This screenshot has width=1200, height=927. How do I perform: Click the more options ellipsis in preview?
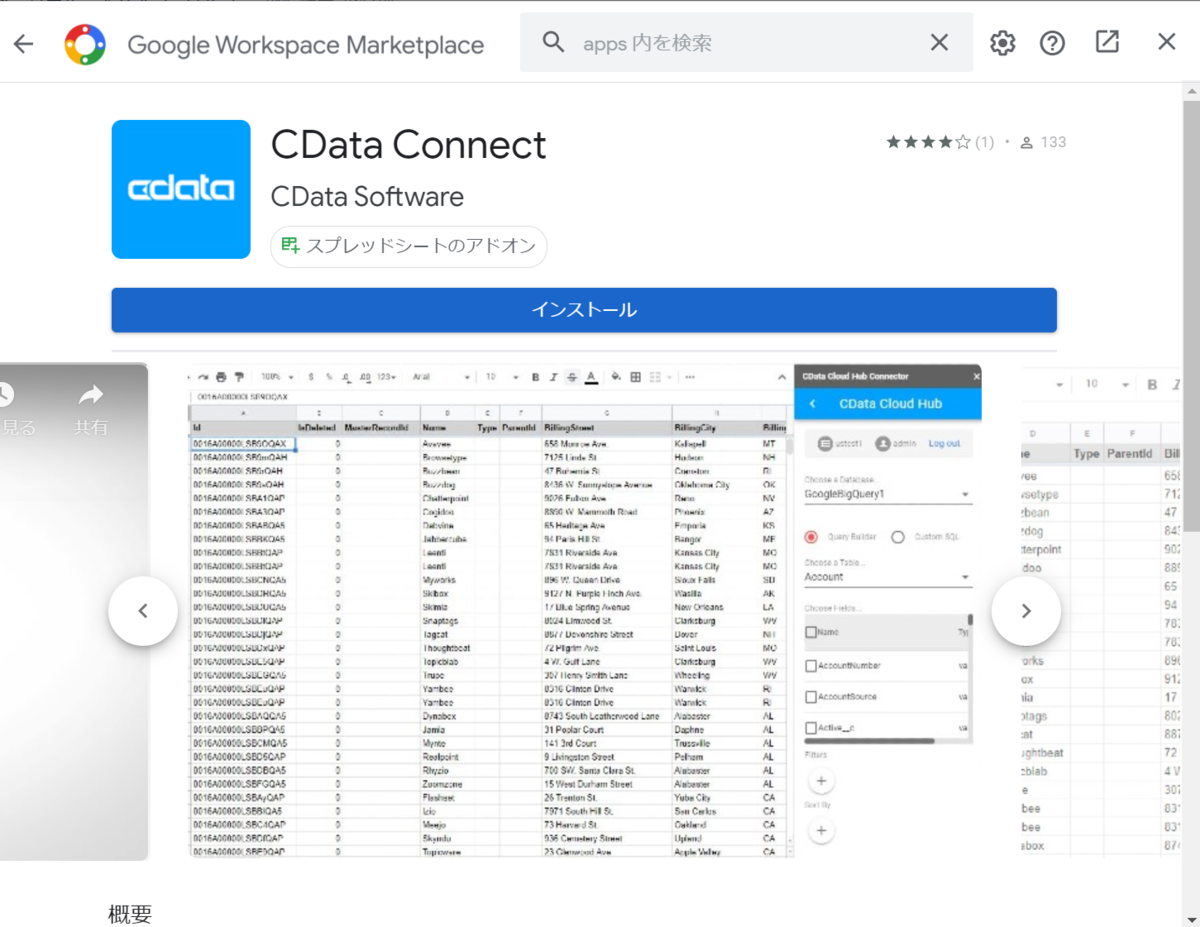690,377
